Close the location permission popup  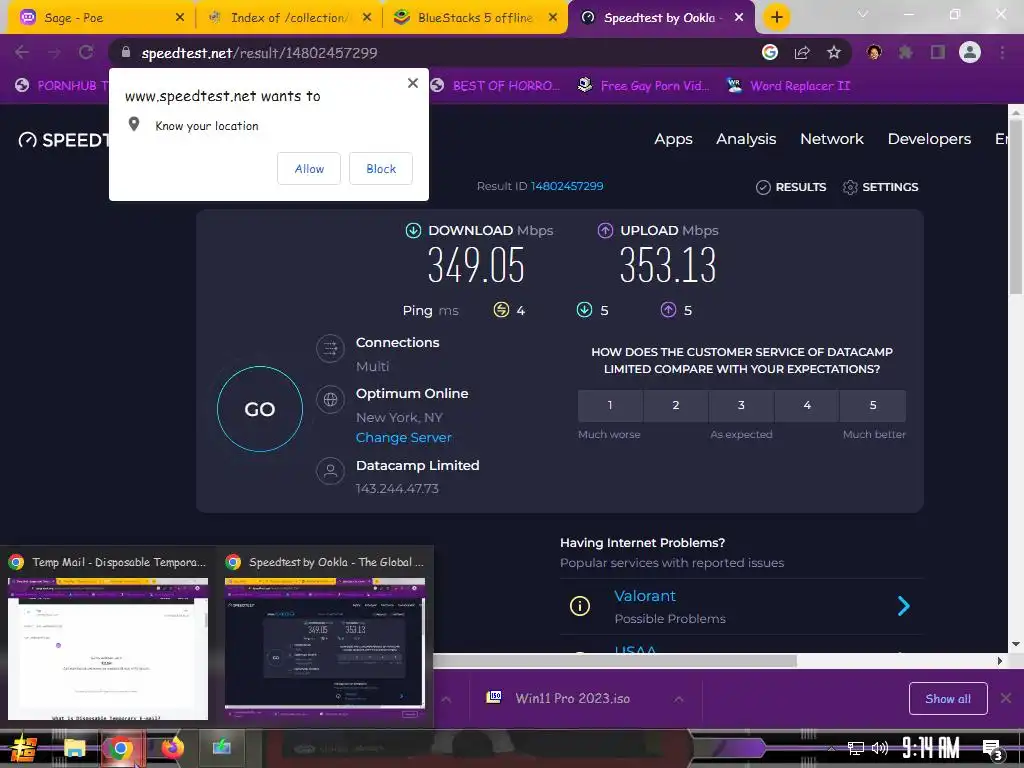413,83
